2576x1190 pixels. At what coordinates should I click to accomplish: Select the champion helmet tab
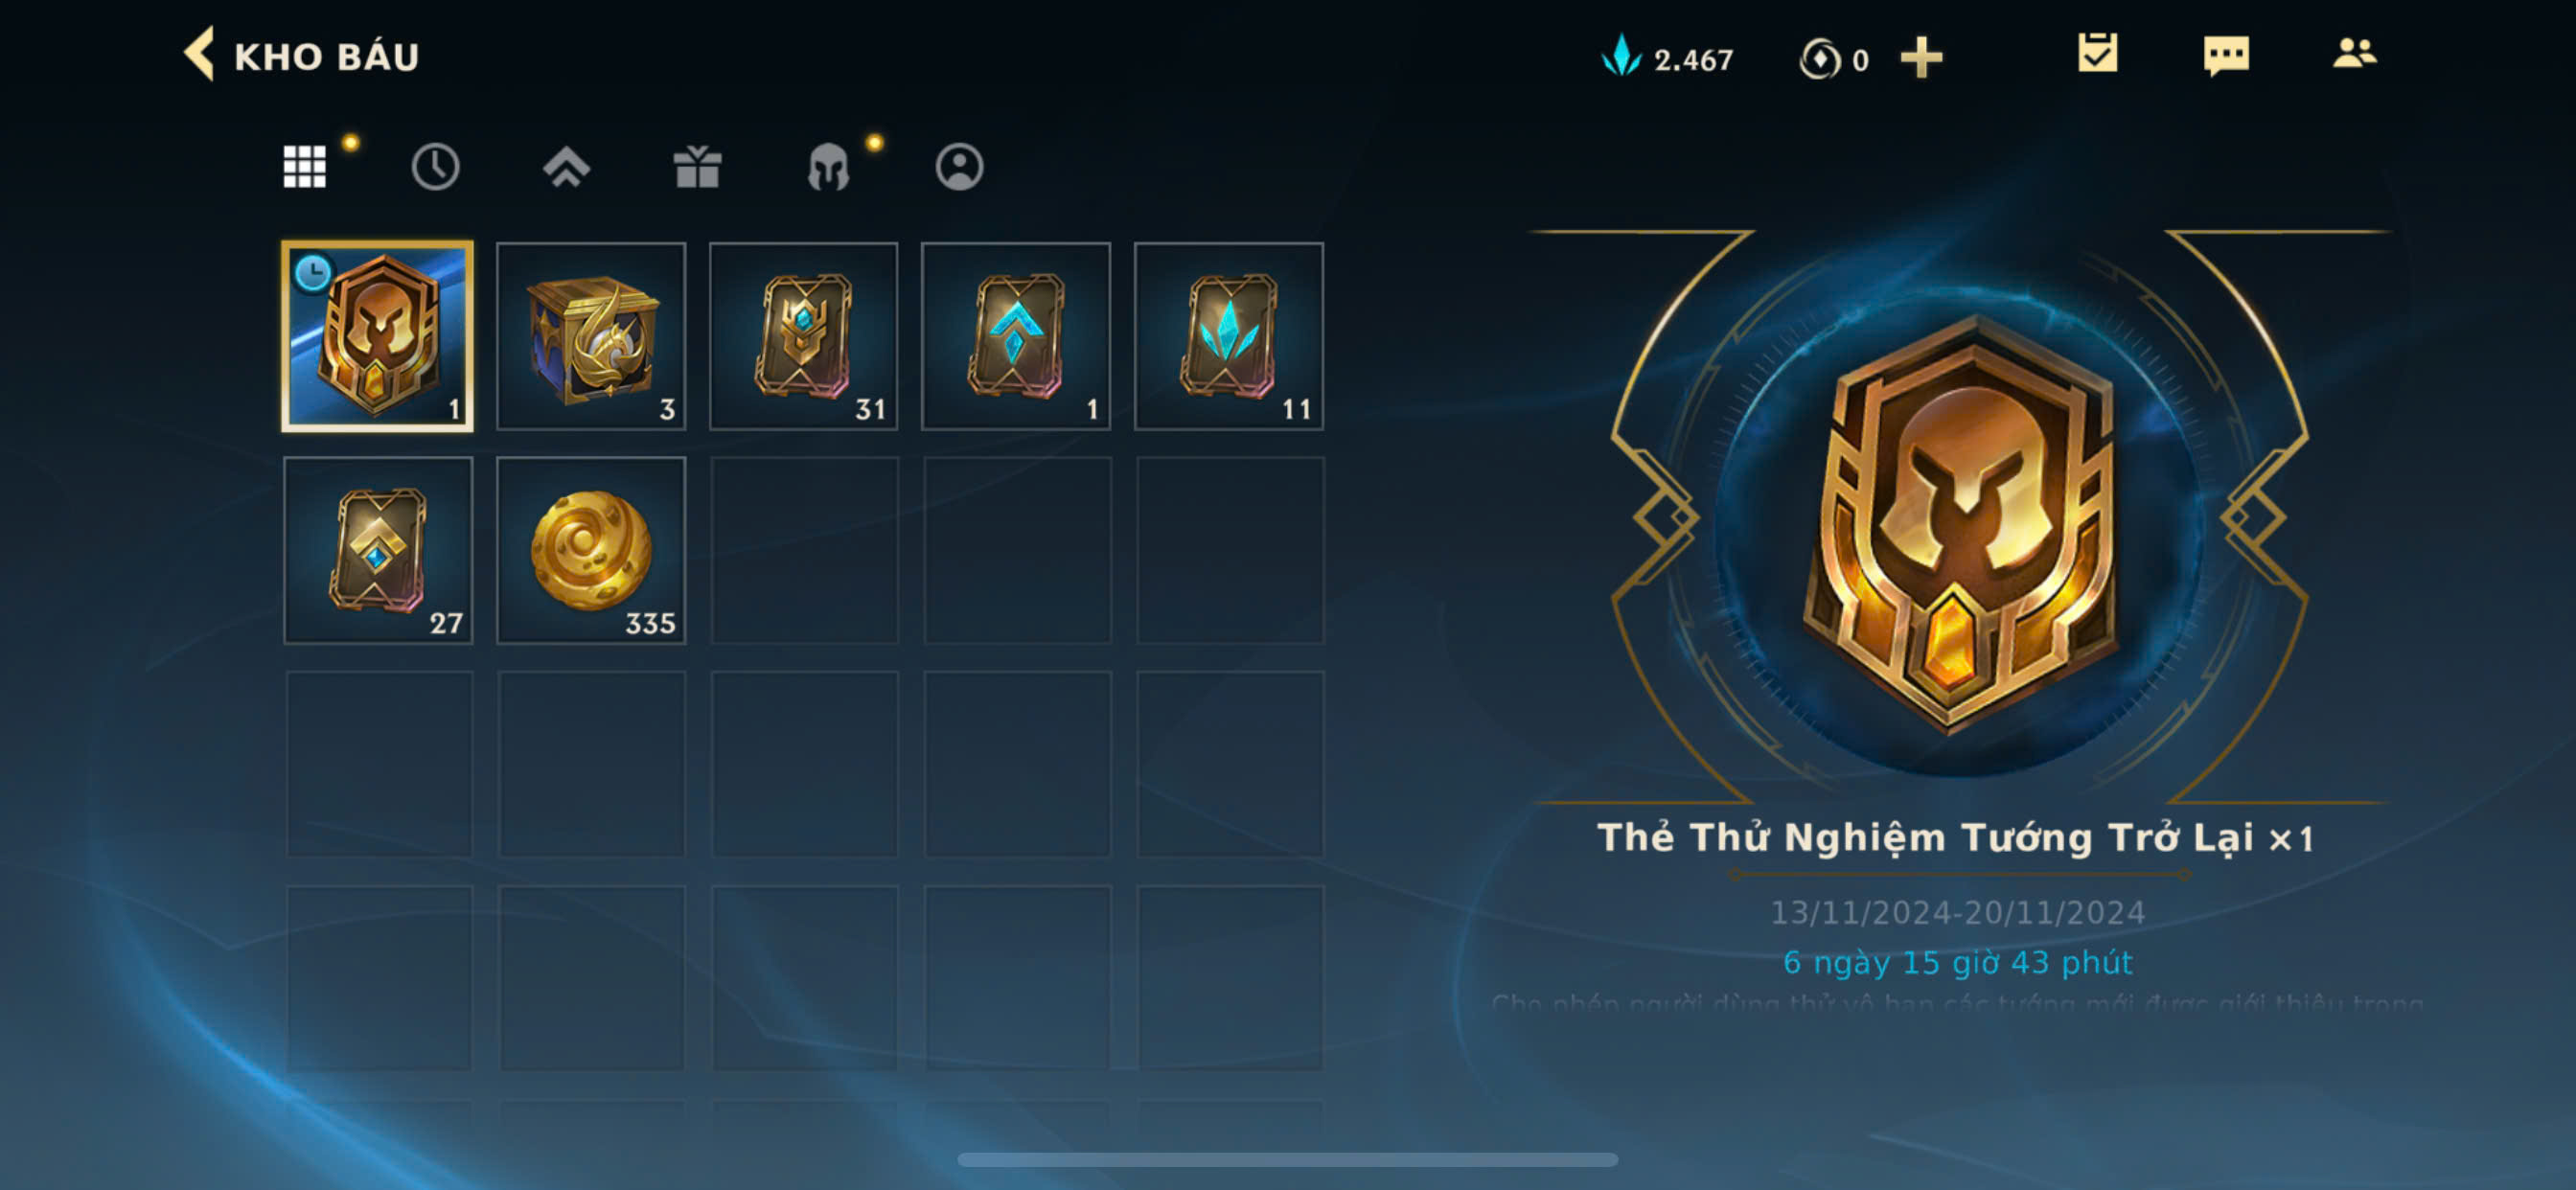828,166
